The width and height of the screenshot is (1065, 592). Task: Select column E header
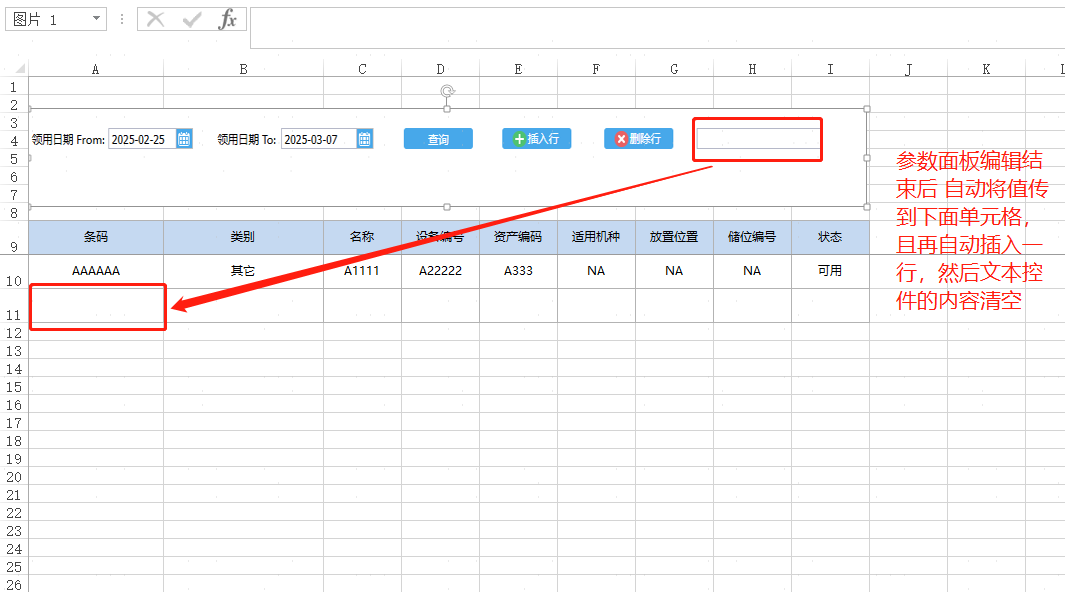coord(518,69)
